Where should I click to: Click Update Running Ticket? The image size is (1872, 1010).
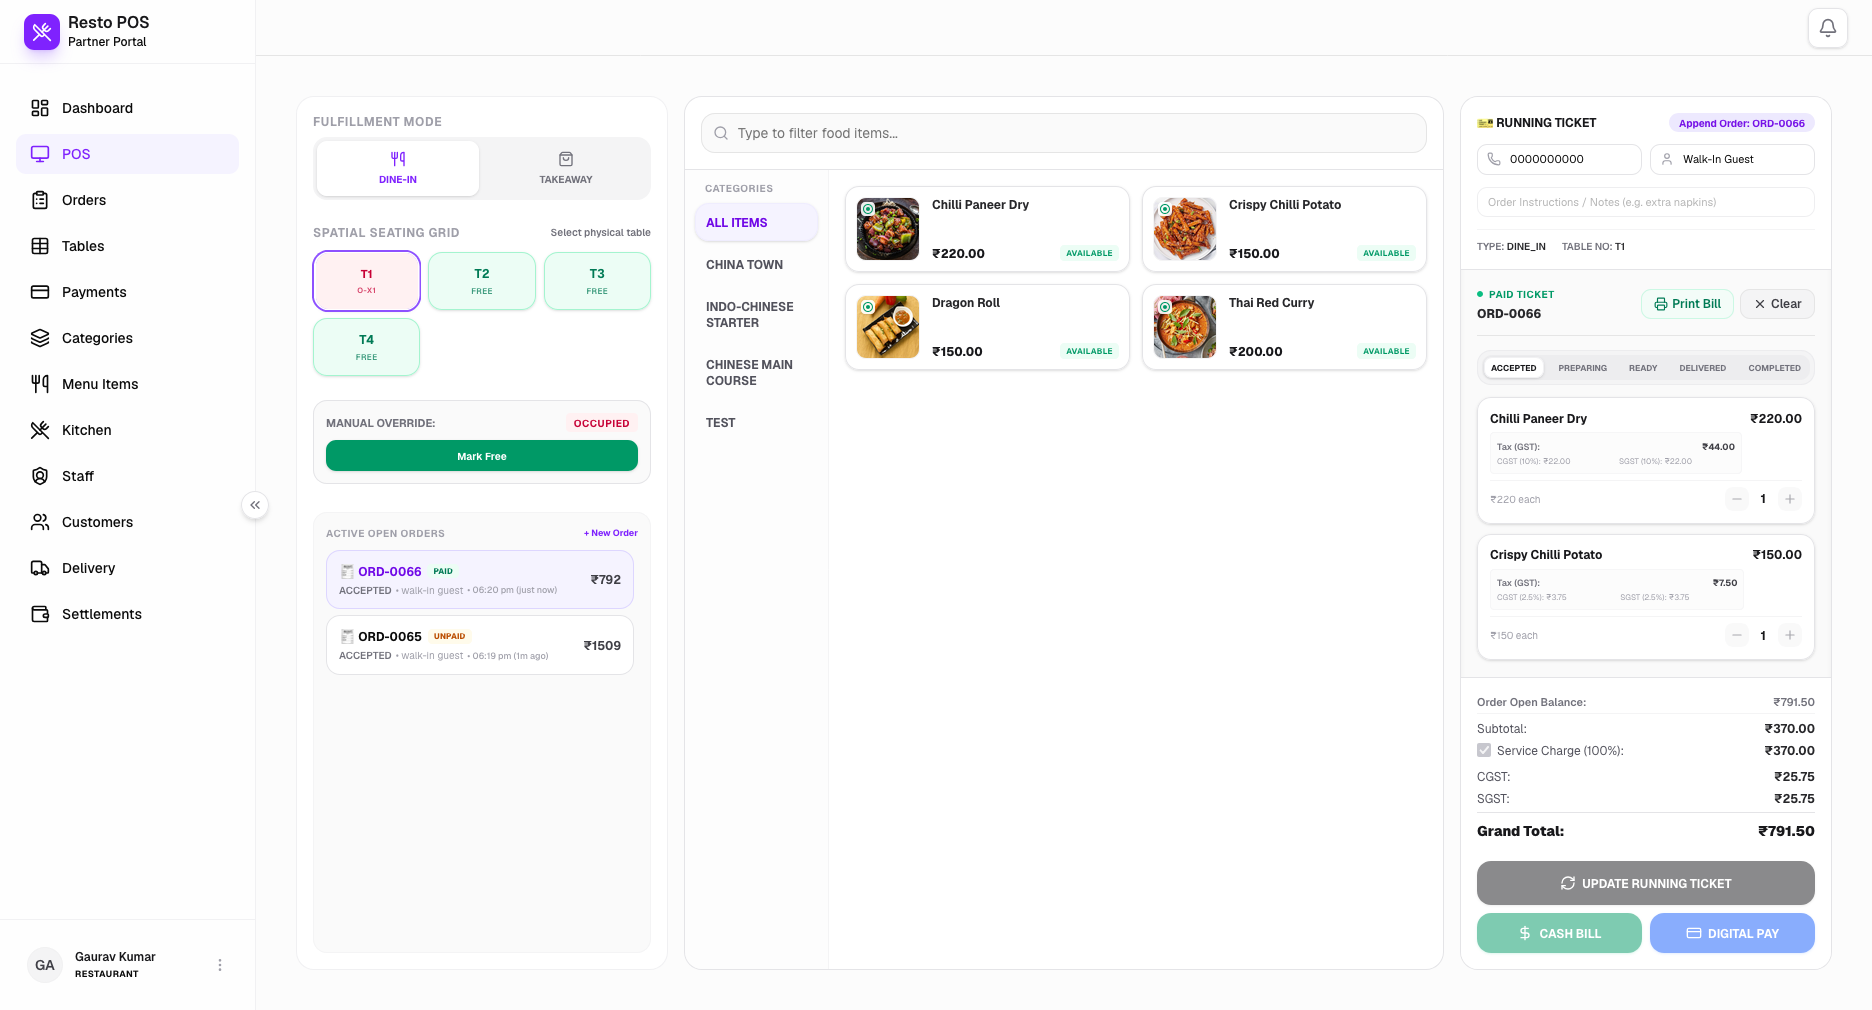1646,883
